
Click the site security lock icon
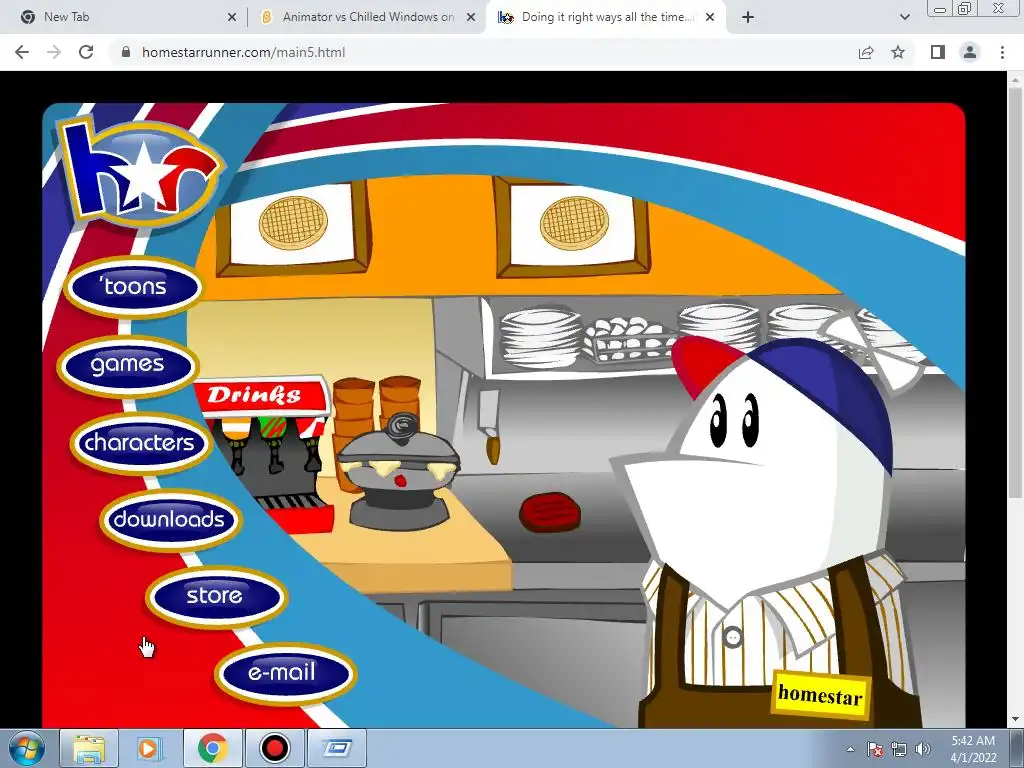coord(126,52)
